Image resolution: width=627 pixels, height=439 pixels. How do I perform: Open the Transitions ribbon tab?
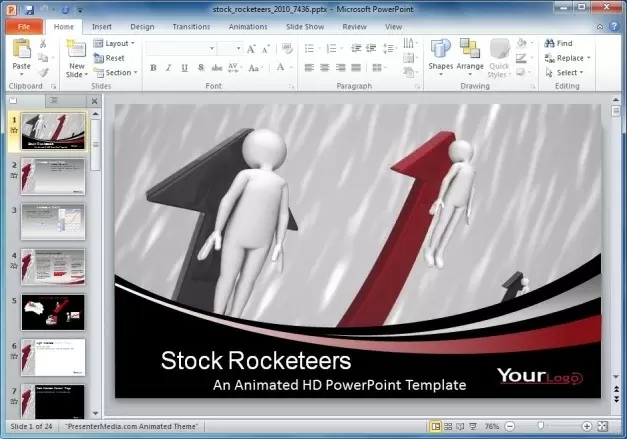click(191, 26)
